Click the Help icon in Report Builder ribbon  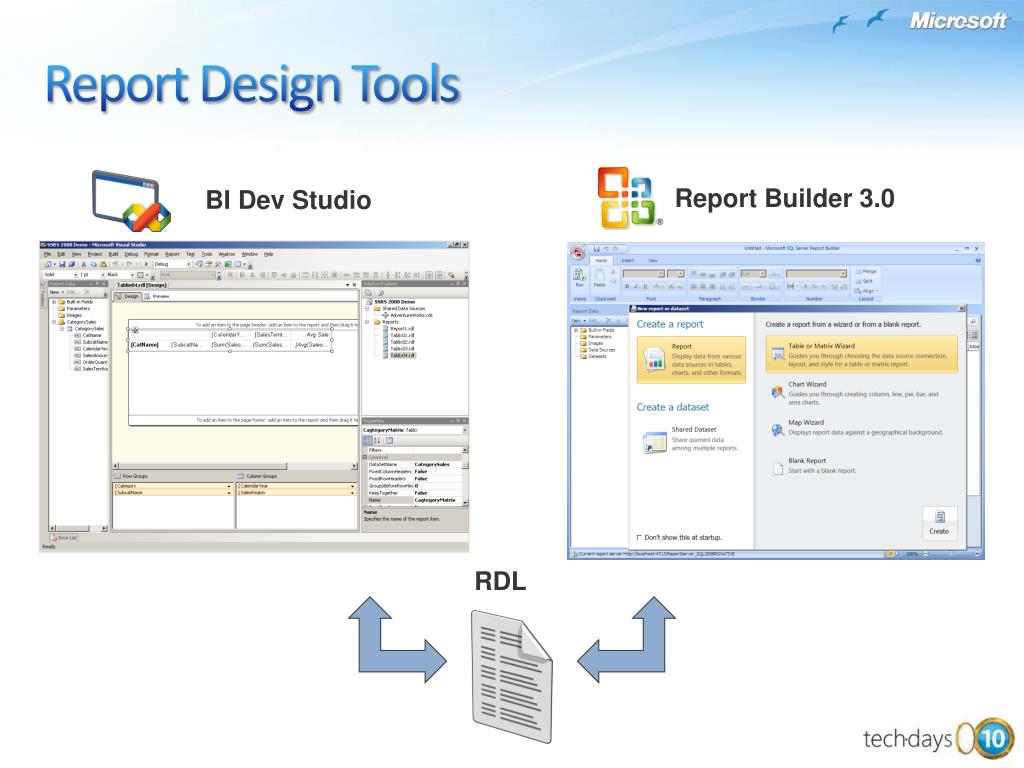tap(978, 260)
